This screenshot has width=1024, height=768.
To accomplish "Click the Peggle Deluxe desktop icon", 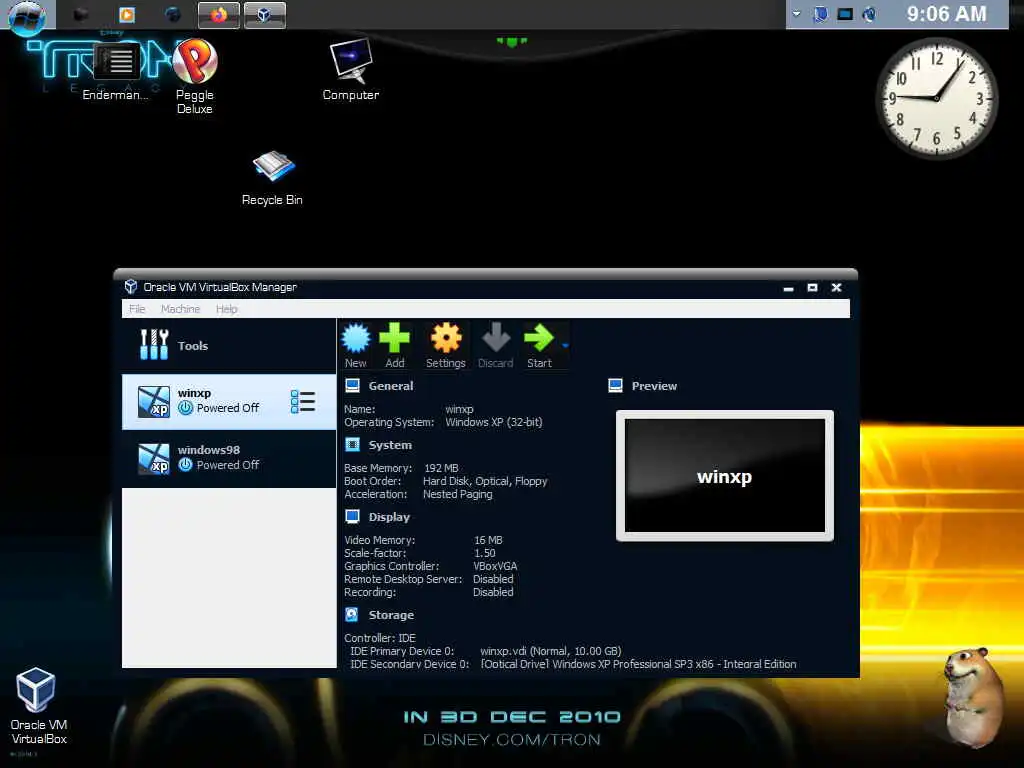I will pyautogui.click(x=195, y=76).
